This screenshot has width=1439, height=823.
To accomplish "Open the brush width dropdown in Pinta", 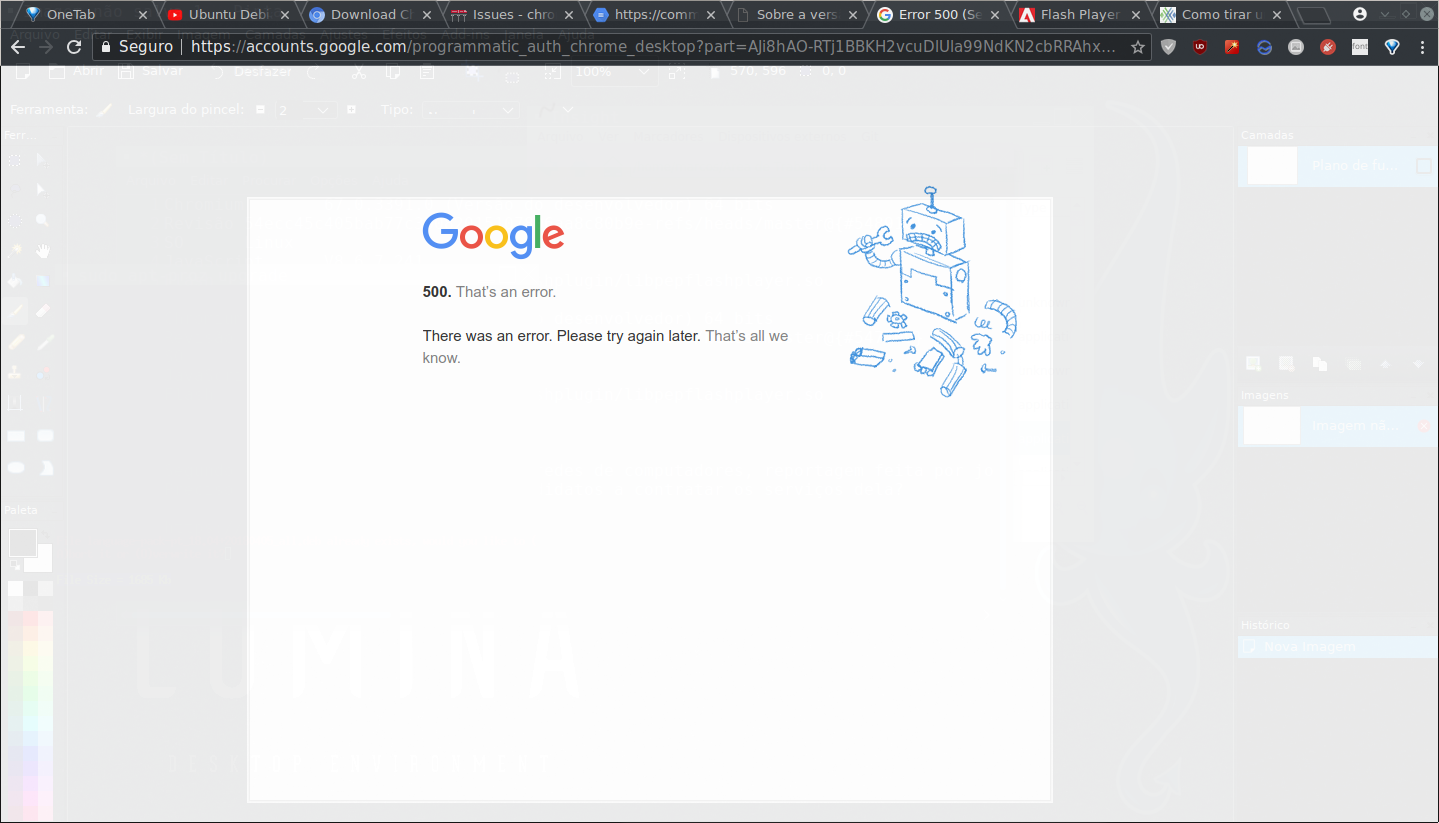I will [x=323, y=110].
